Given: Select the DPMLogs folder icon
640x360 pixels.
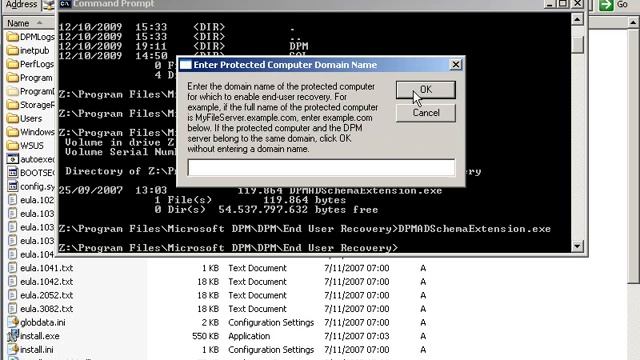Looking at the screenshot, I should coord(13,37).
